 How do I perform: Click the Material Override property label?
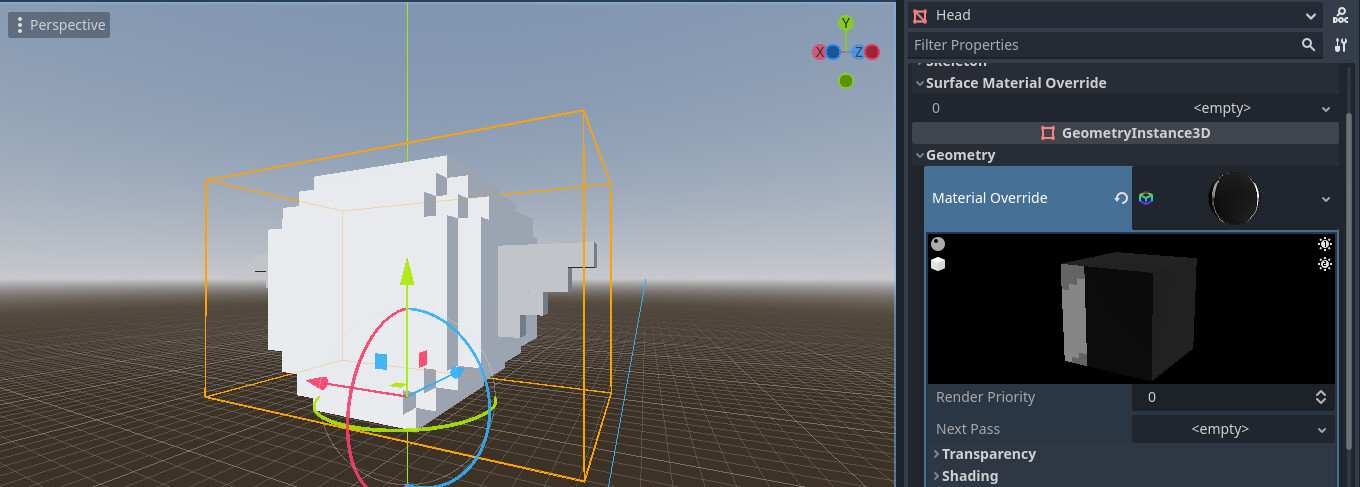990,198
